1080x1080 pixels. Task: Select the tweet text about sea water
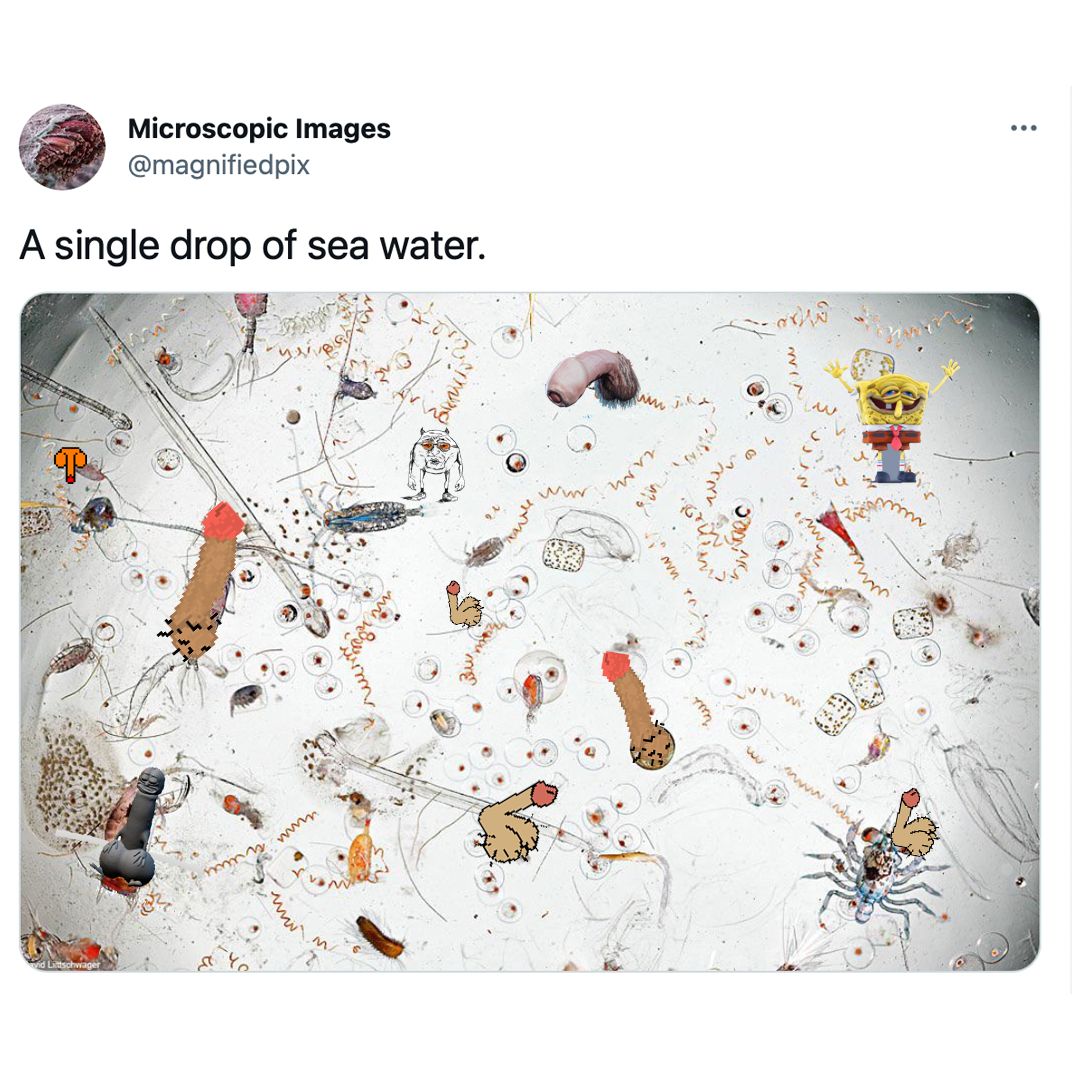[x=252, y=245]
